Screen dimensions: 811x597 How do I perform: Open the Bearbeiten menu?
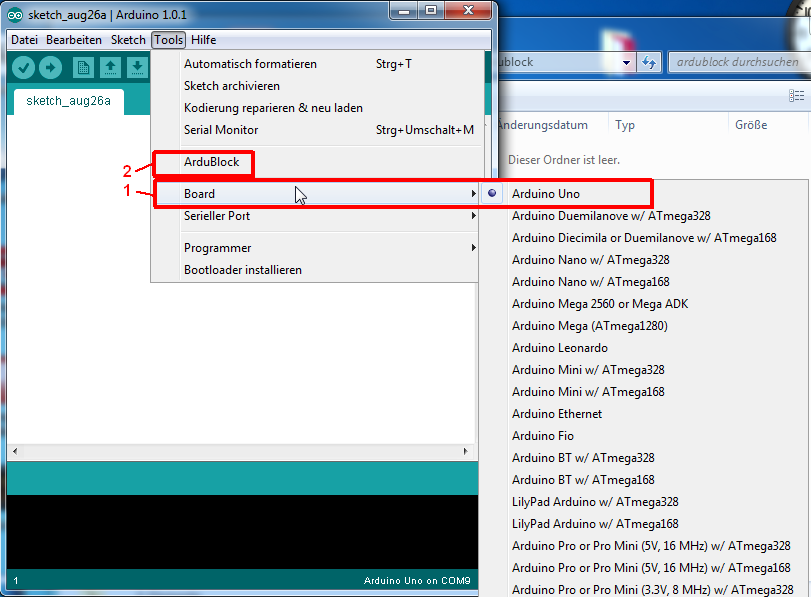73,40
